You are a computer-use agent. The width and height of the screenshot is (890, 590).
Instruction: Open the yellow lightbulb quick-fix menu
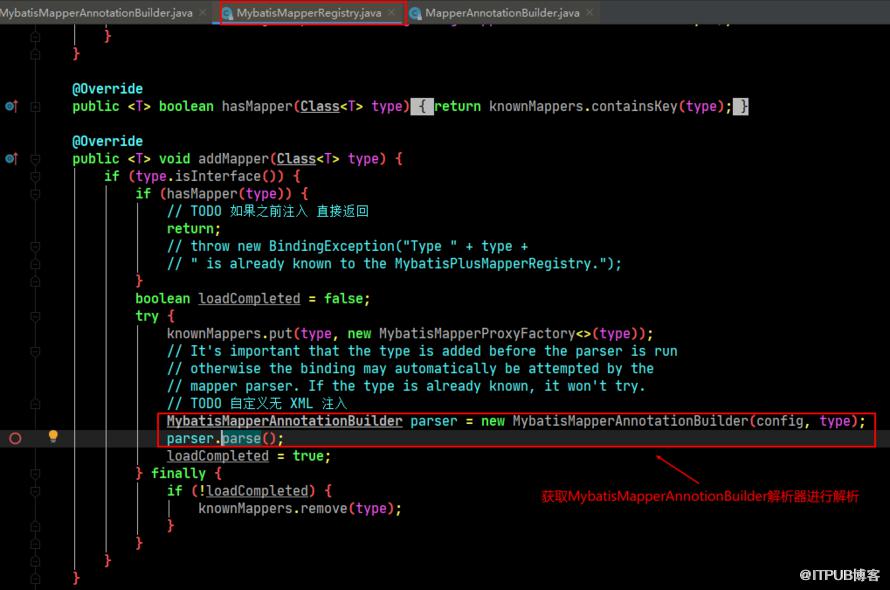click(x=53, y=436)
